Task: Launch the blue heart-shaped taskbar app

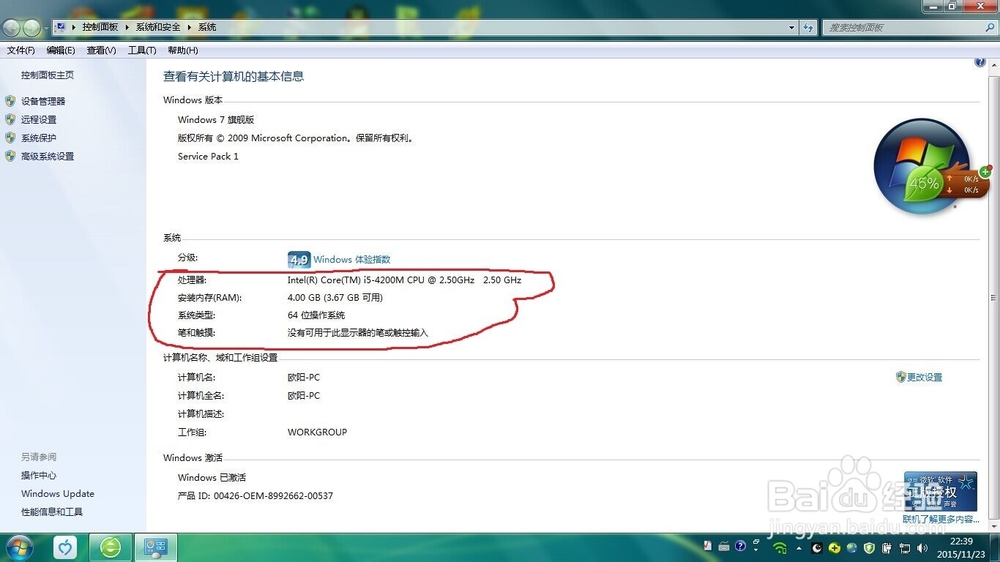Action: [x=64, y=547]
